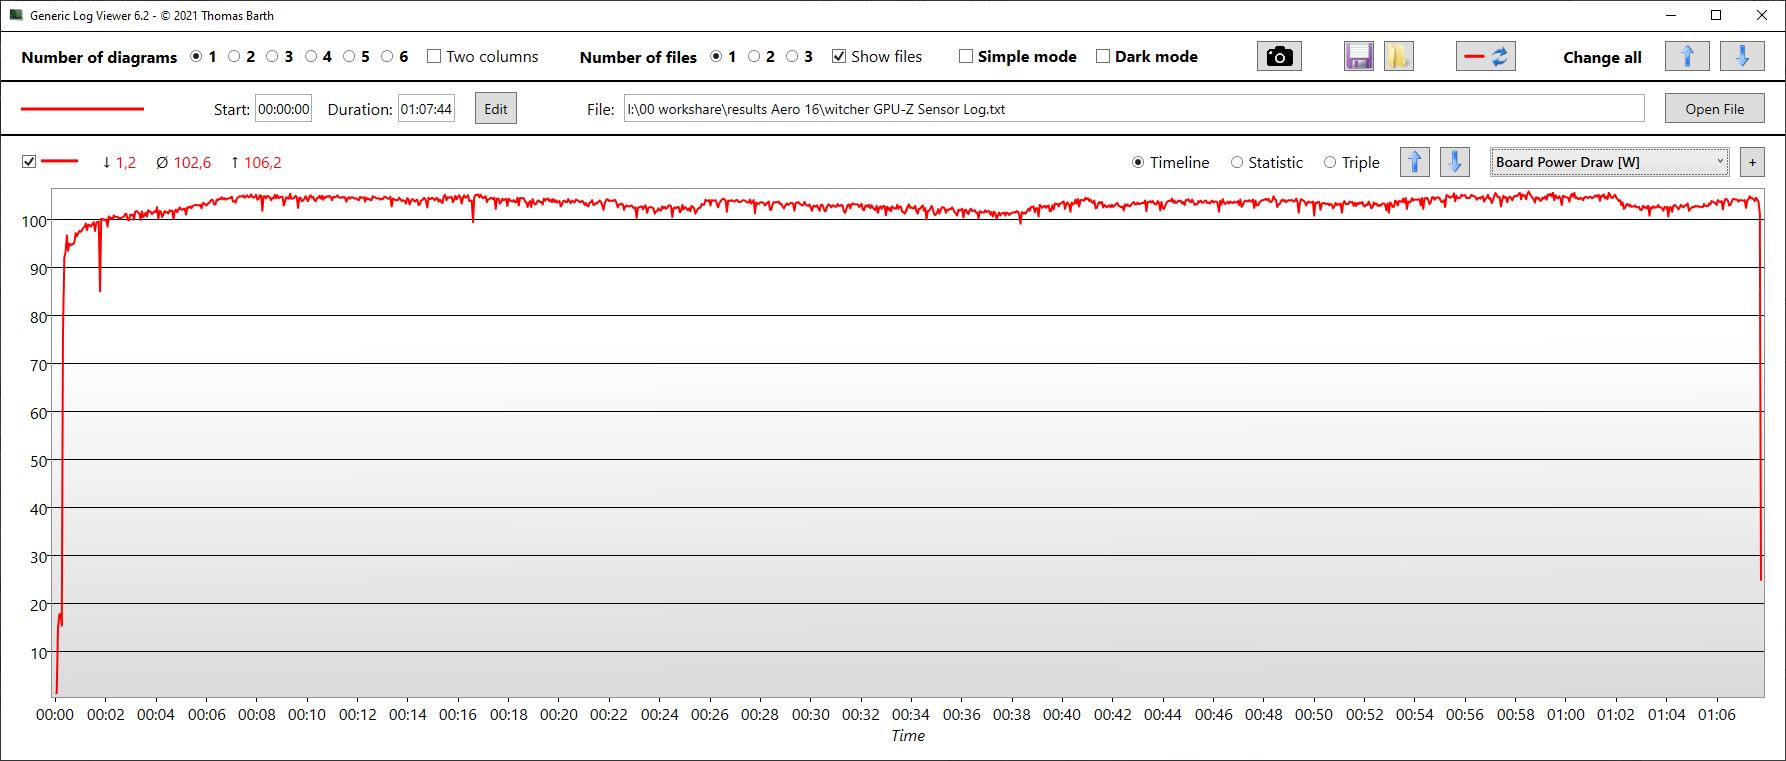Click the Open File button
The height and width of the screenshot is (761, 1786).
pos(1714,109)
